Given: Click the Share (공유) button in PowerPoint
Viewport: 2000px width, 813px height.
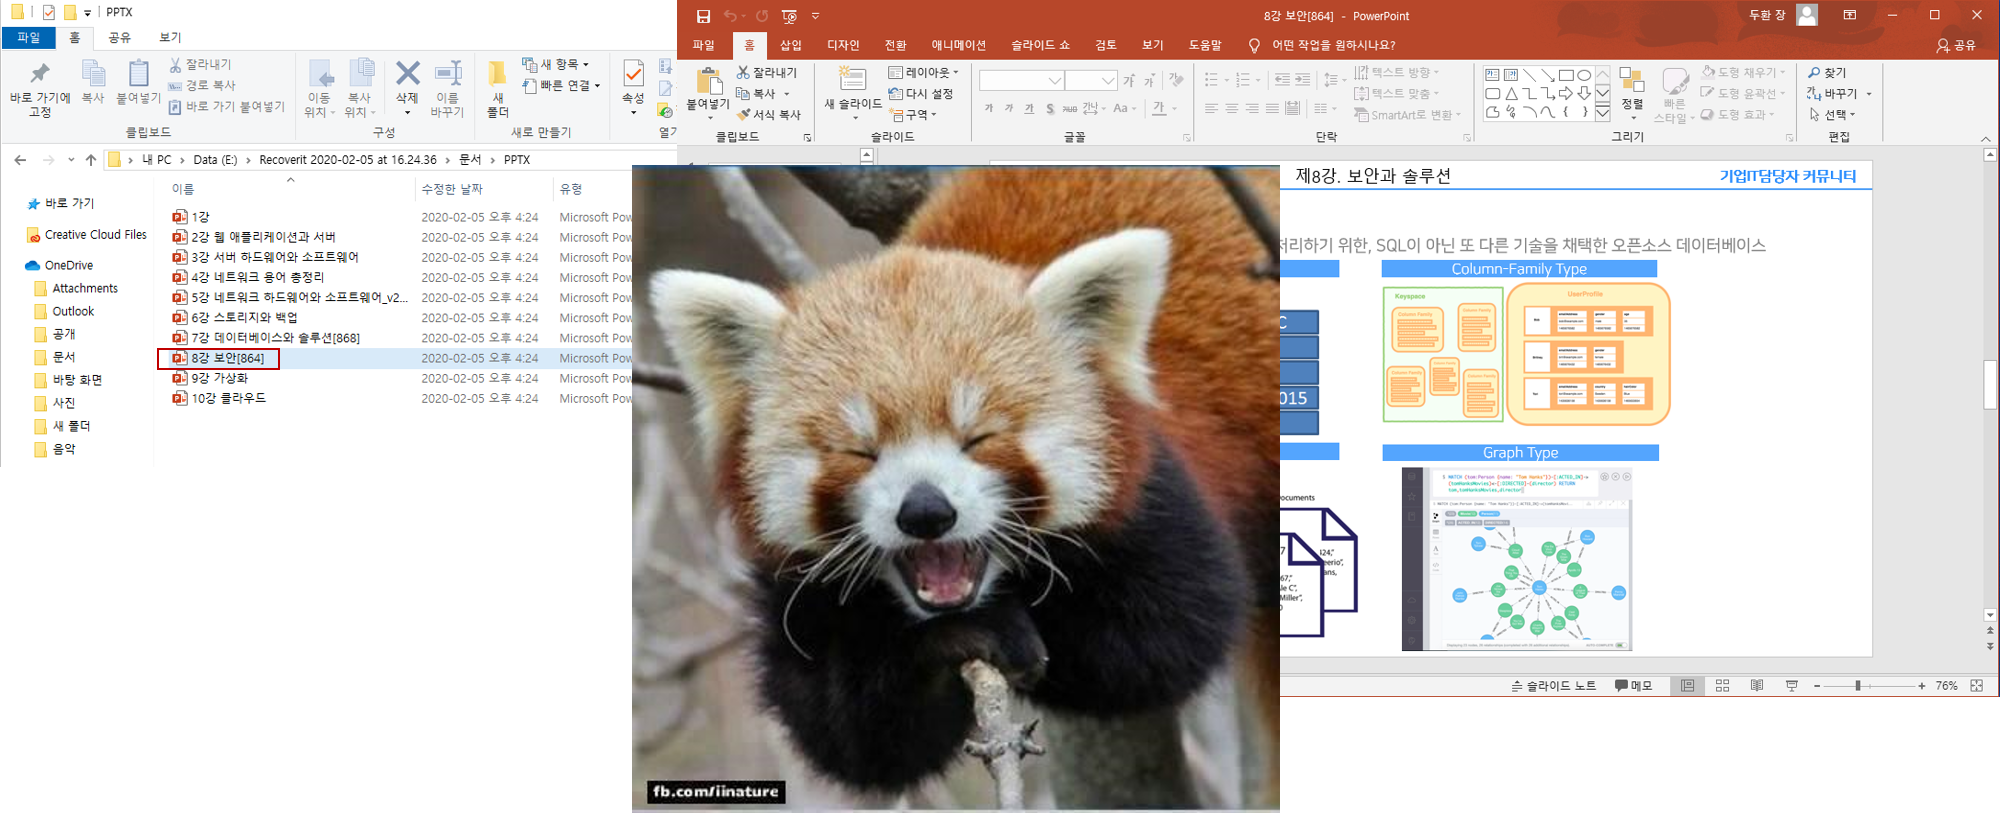Looking at the screenshot, I should click(1956, 45).
